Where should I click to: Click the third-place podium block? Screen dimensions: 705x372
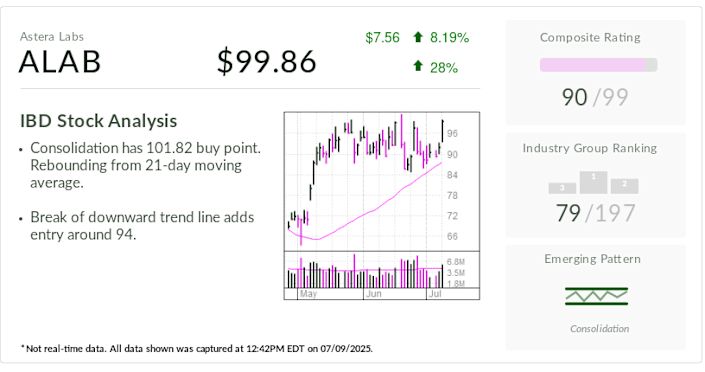(x=562, y=188)
